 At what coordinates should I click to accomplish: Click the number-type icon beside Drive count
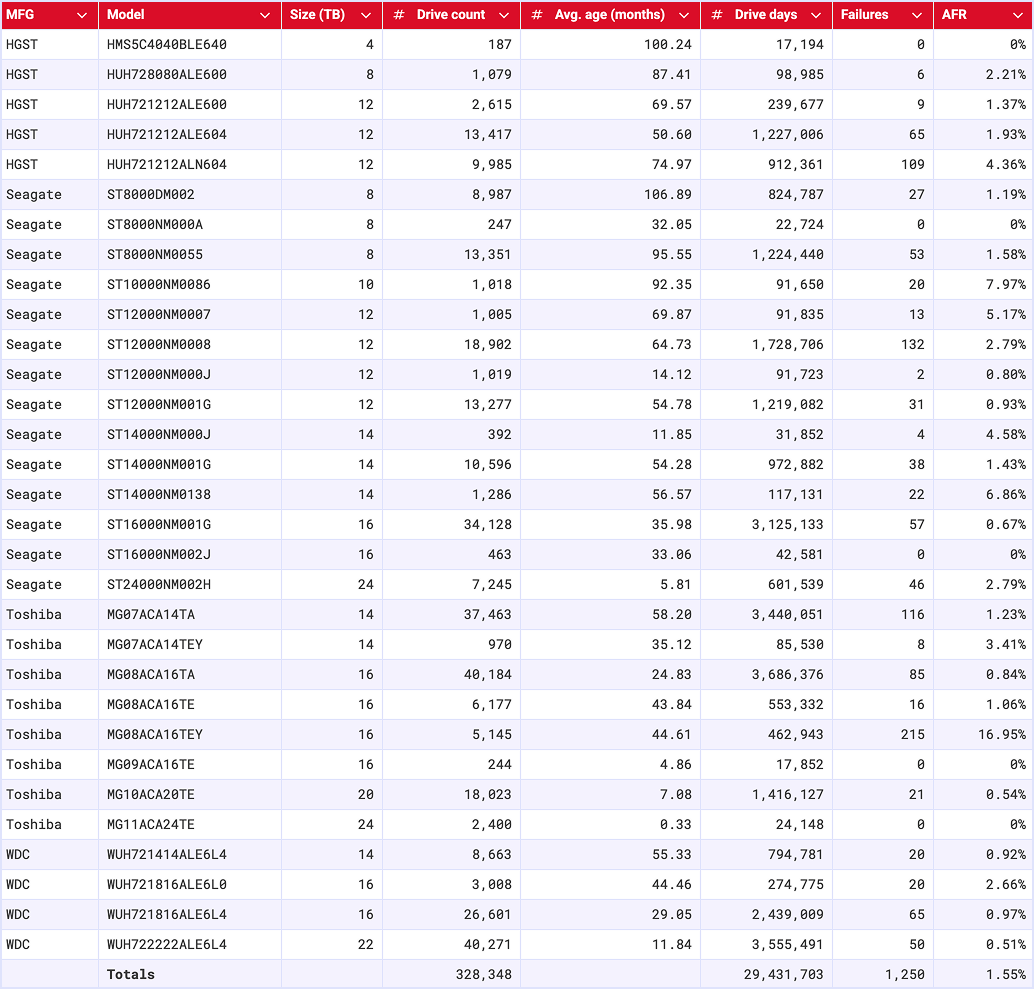399,15
